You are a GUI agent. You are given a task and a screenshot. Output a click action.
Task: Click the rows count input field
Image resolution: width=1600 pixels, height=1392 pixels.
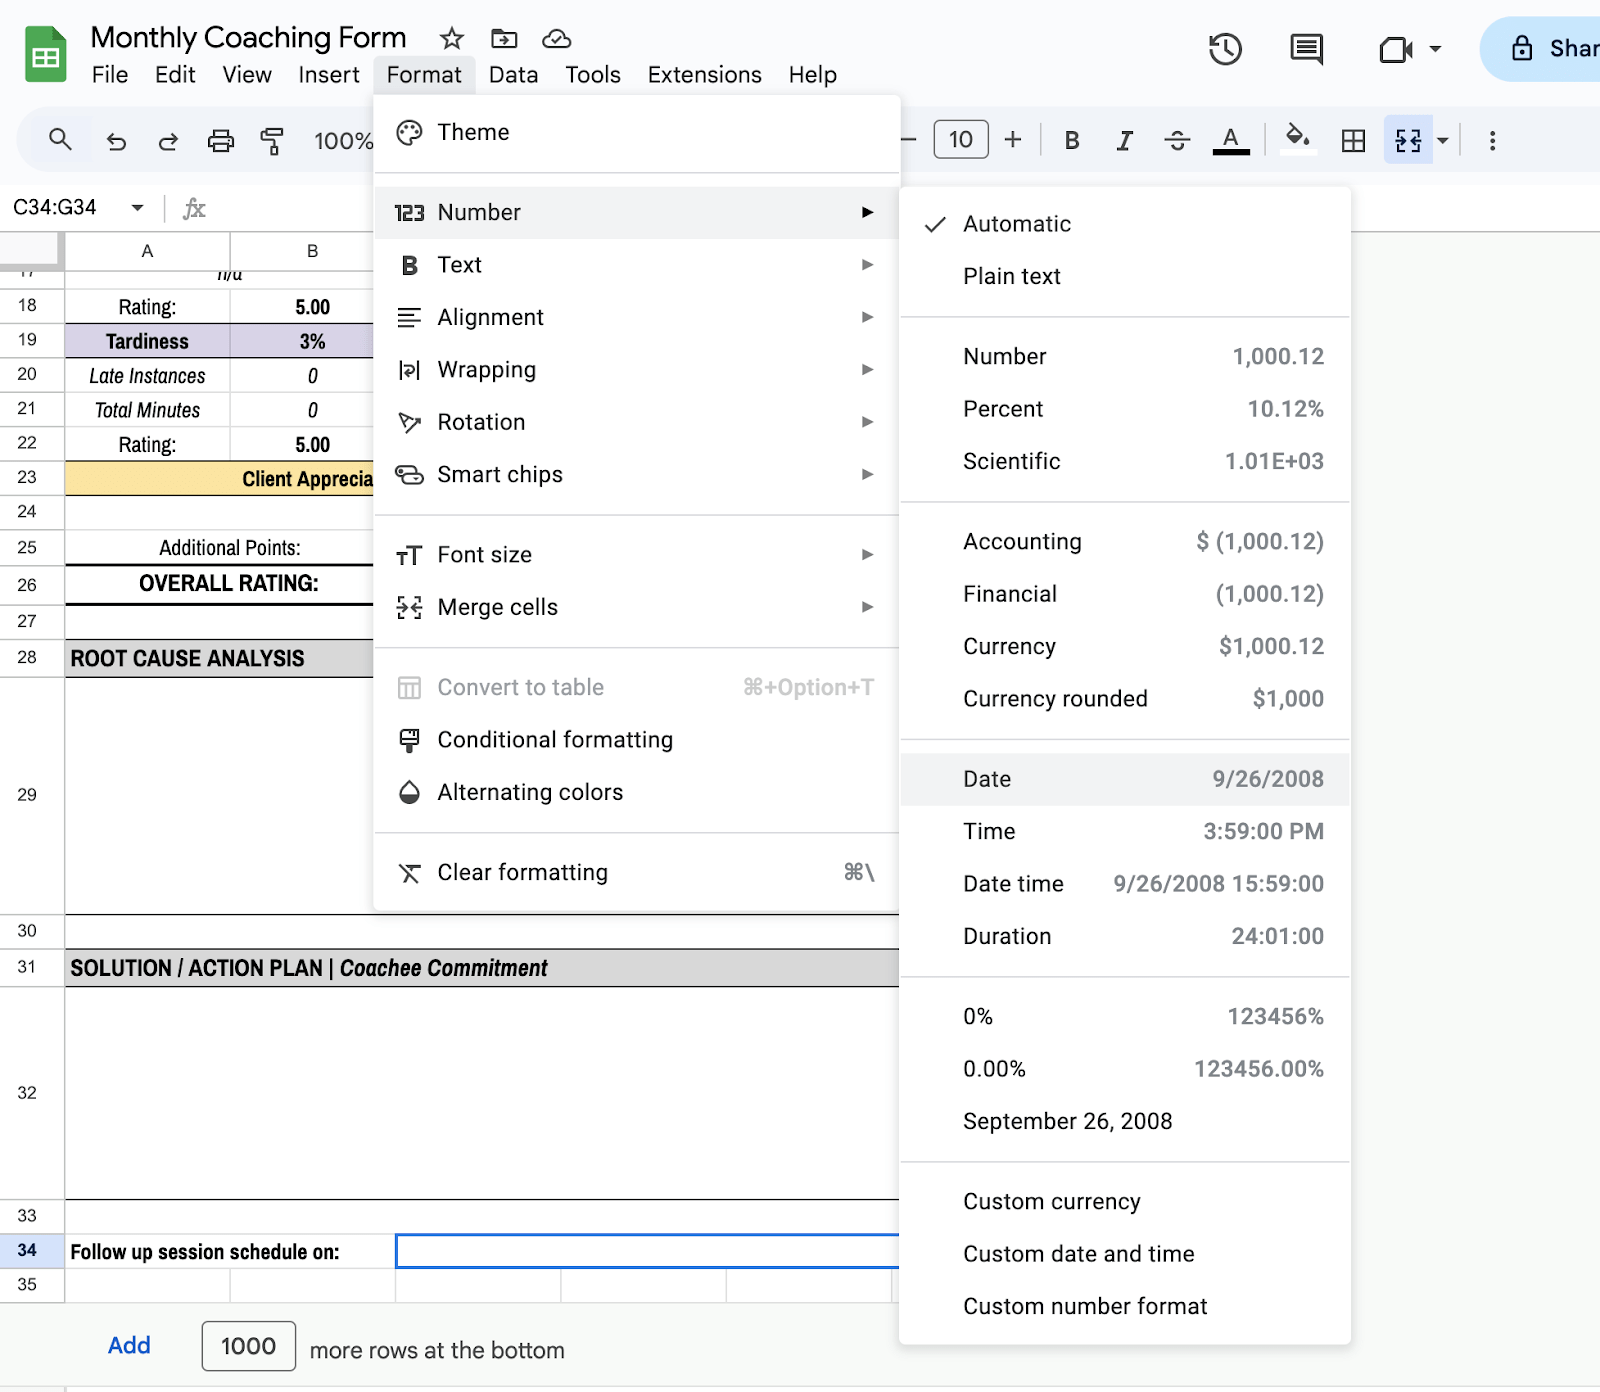248,1346
